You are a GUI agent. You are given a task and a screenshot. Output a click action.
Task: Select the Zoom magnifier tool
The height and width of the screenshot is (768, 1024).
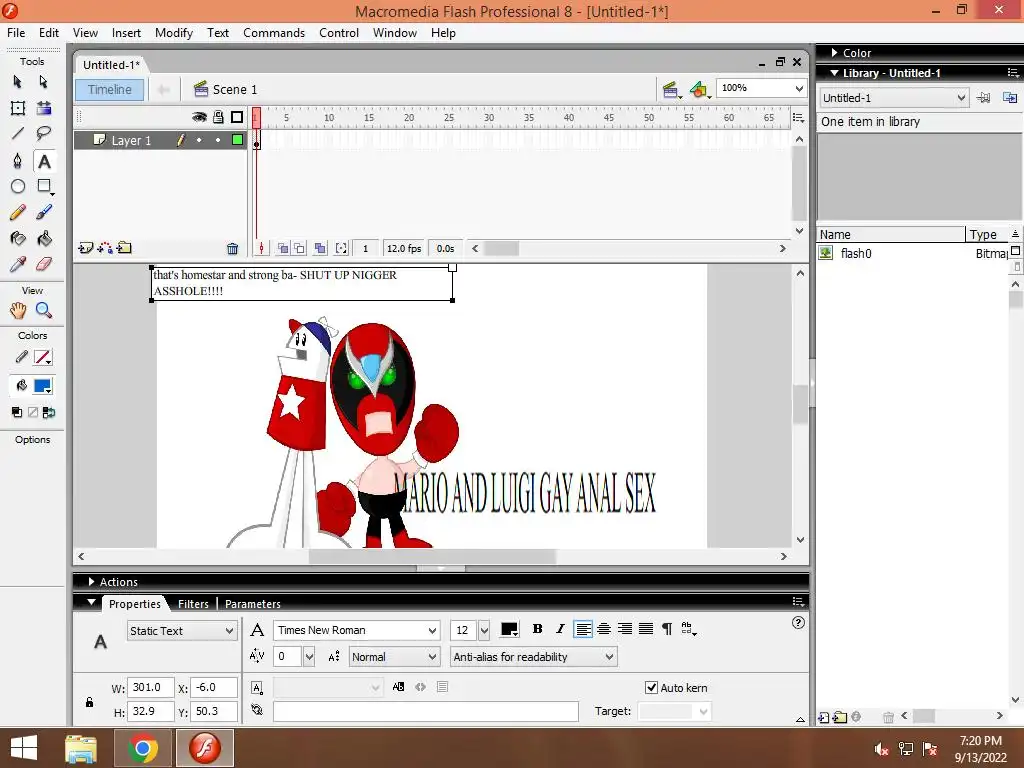(x=44, y=310)
